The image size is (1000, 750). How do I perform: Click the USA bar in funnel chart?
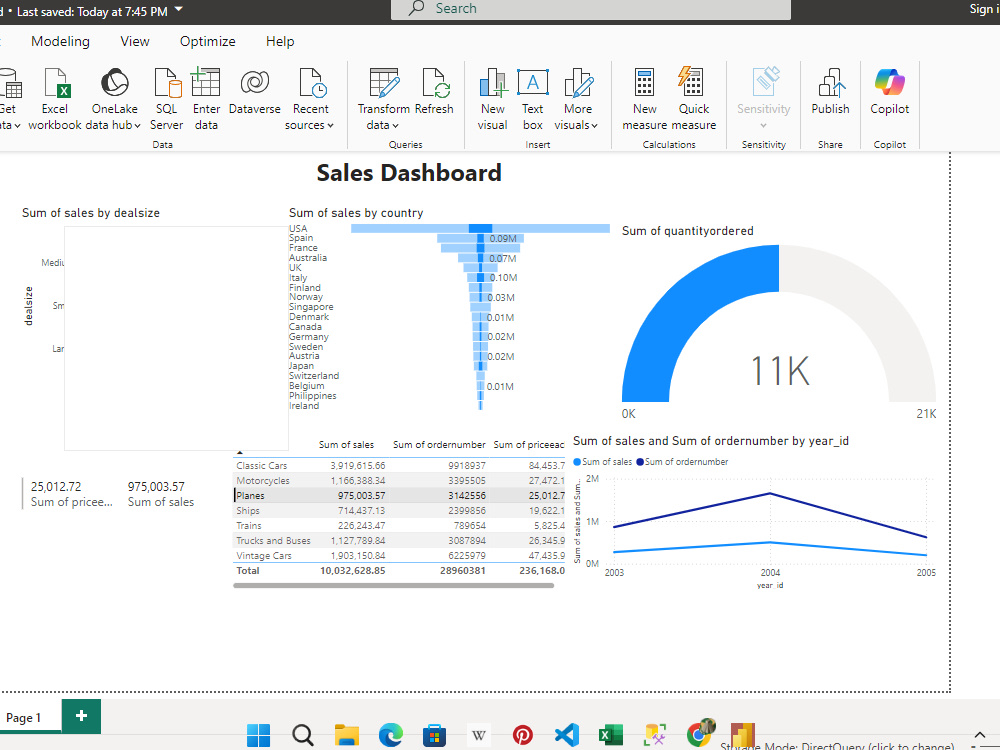point(480,228)
